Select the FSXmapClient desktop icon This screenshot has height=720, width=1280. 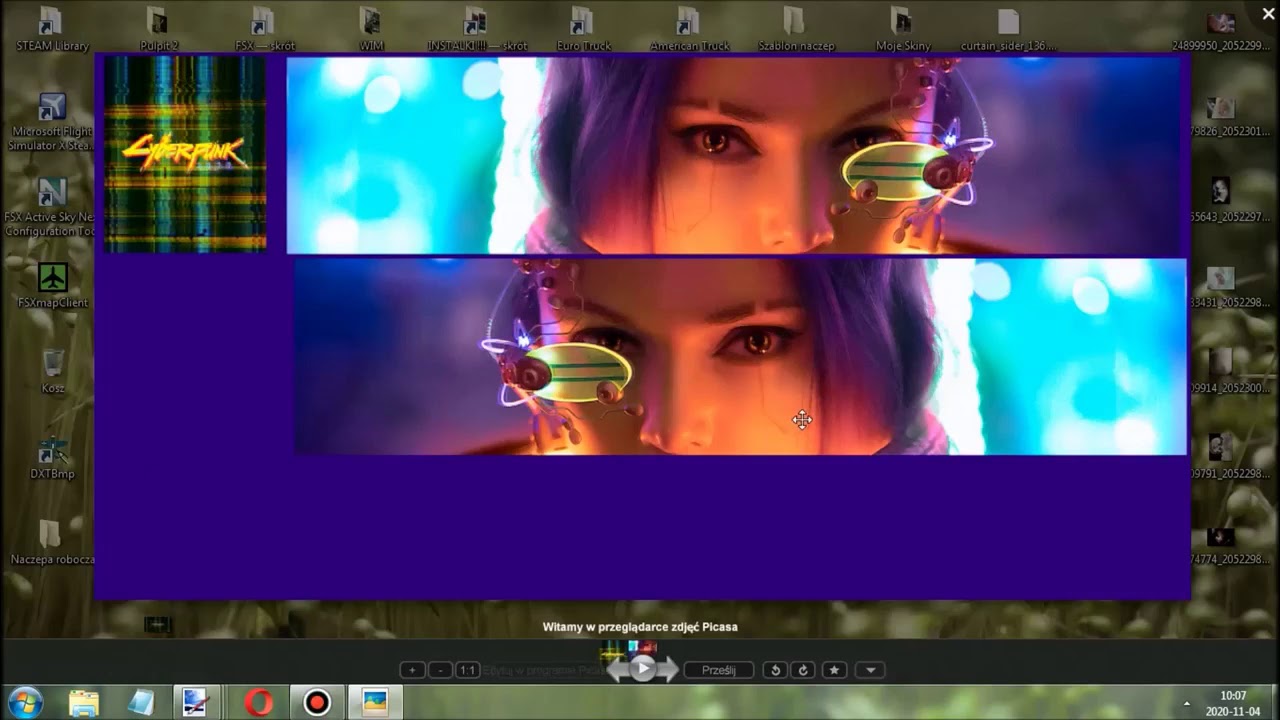pos(53,286)
